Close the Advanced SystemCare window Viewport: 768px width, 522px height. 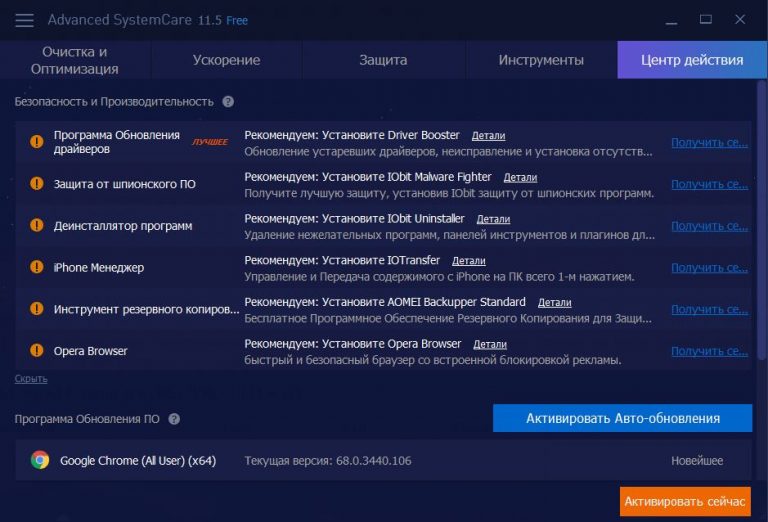click(x=740, y=20)
